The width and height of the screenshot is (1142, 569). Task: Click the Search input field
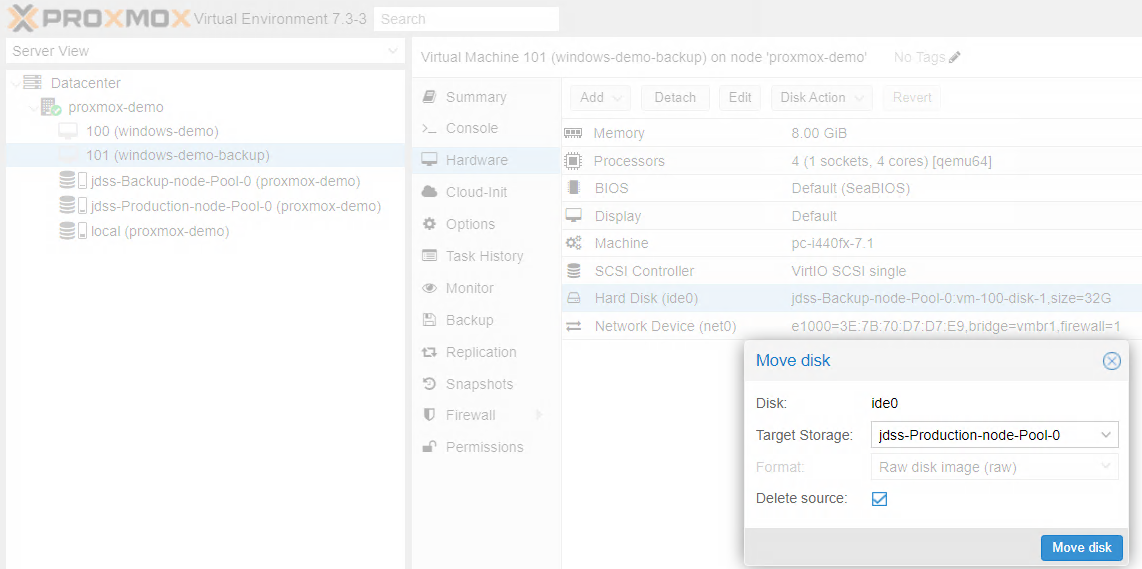click(x=466, y=19)
